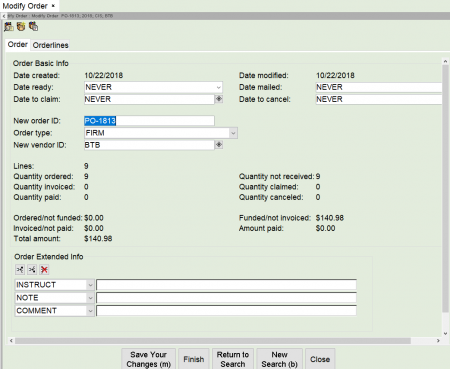Click the Date to cancel input field
450x369 pixels.
point(379,99)
